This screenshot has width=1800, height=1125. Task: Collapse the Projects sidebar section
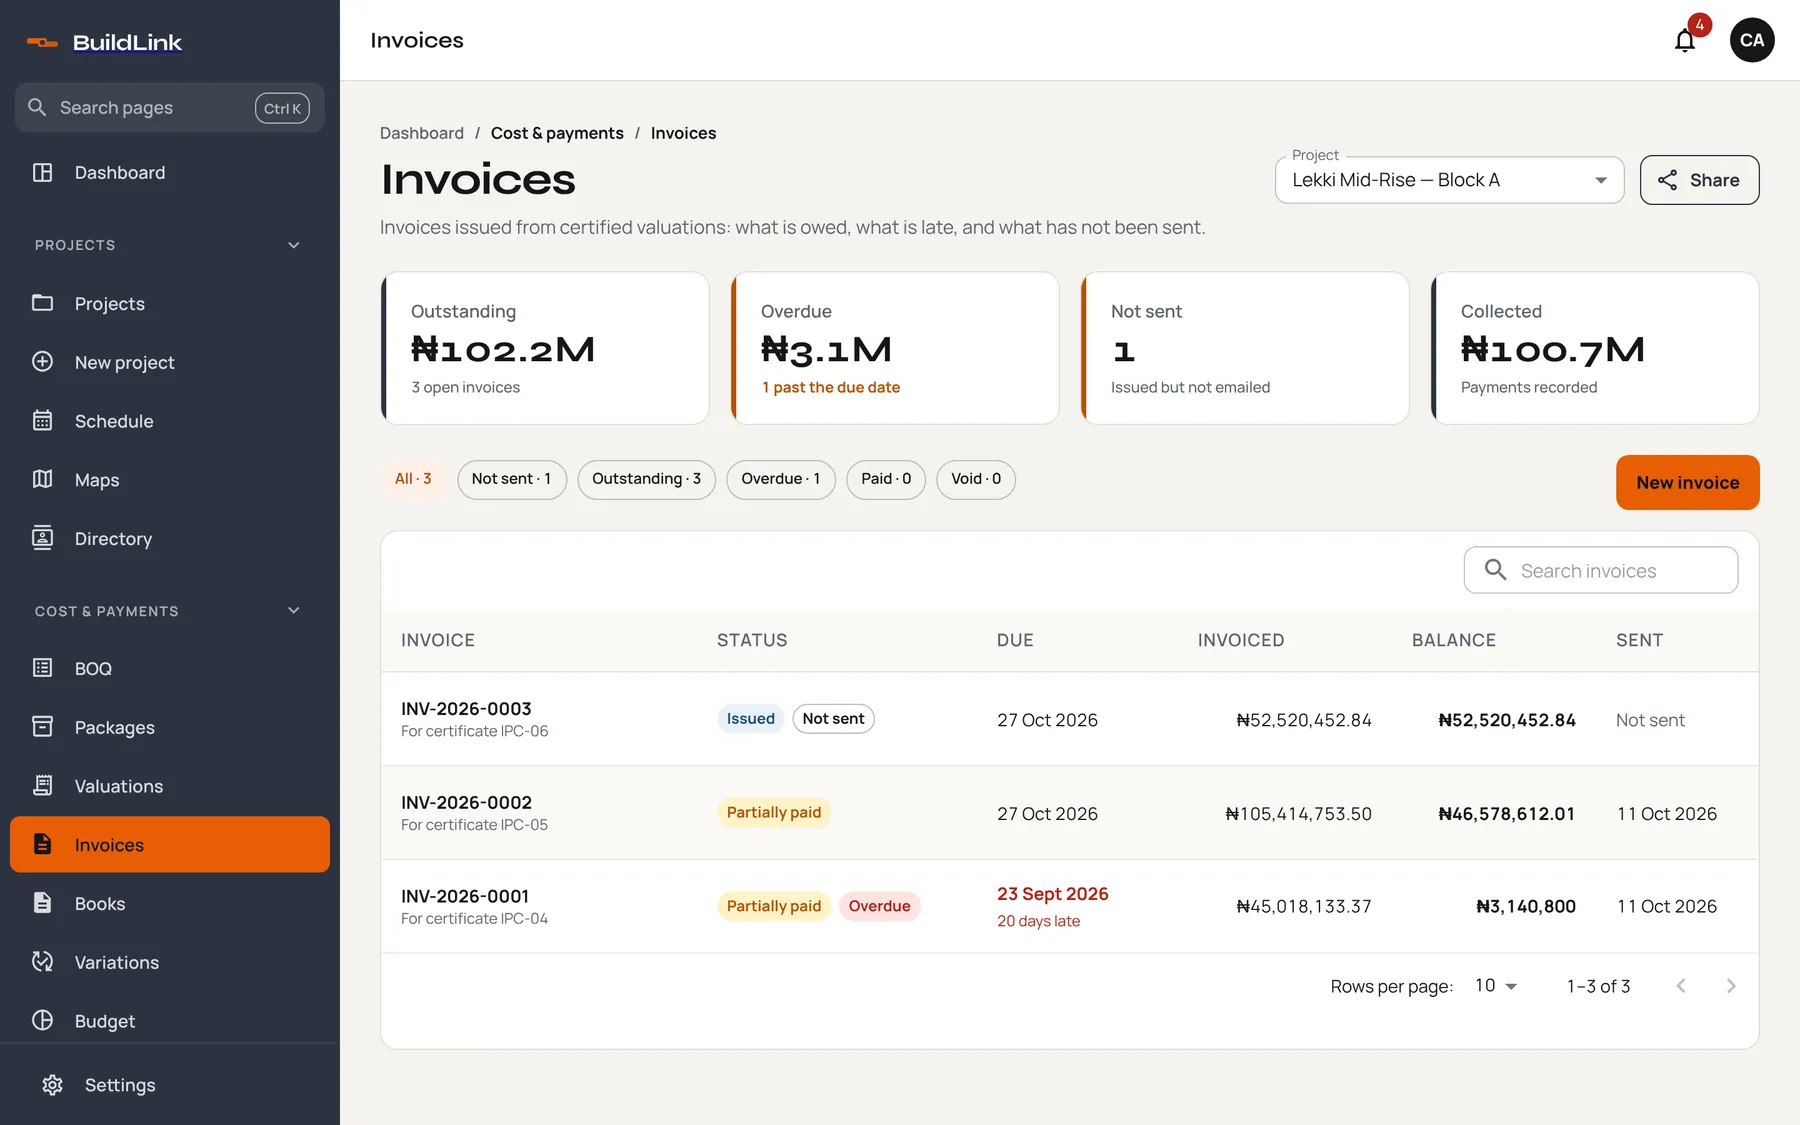(x=294, y=245)
